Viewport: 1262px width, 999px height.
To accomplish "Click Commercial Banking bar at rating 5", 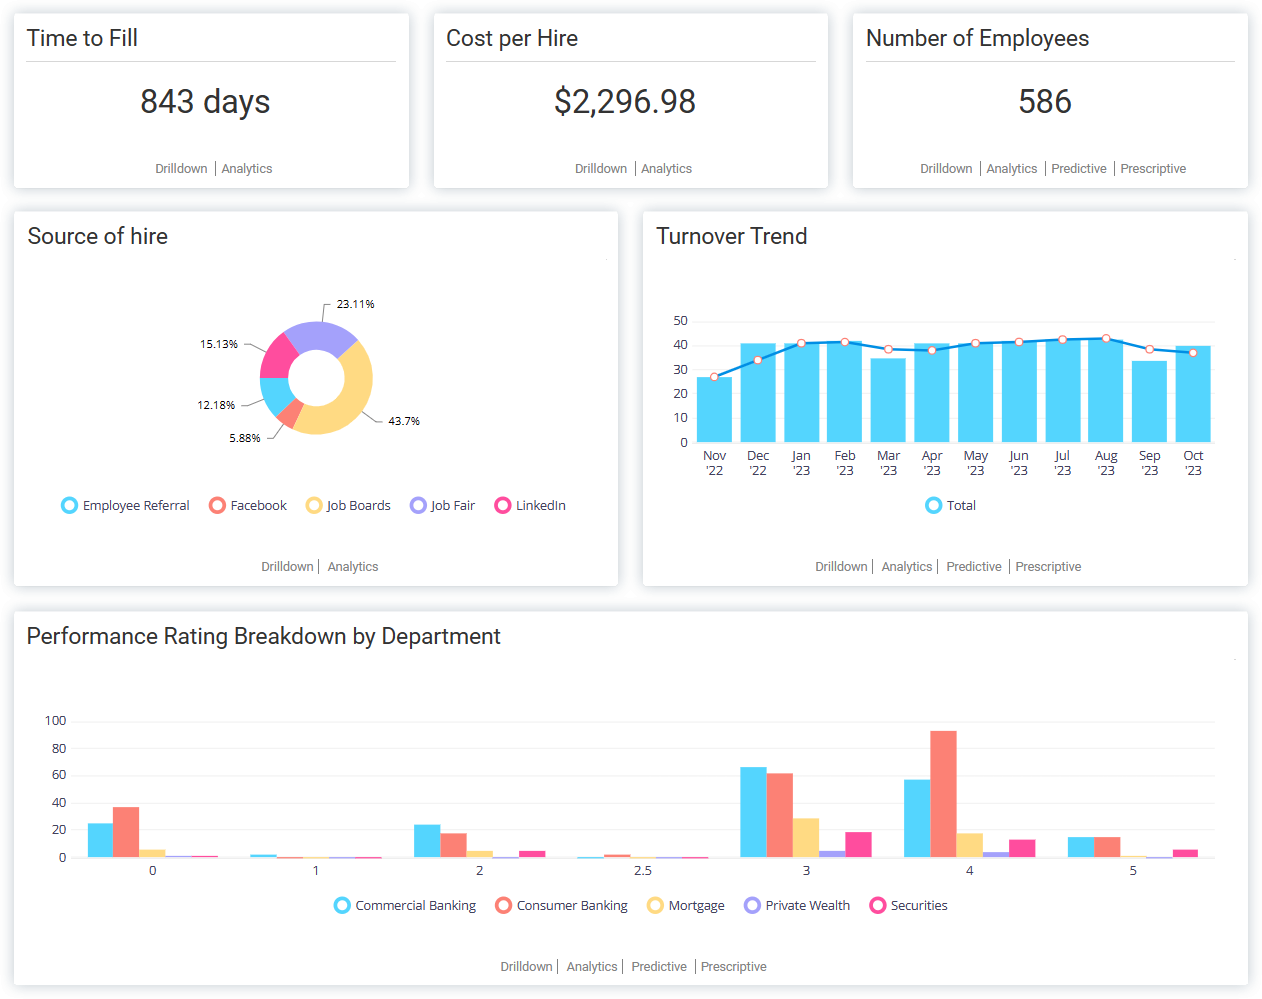I will point(1081,847).
